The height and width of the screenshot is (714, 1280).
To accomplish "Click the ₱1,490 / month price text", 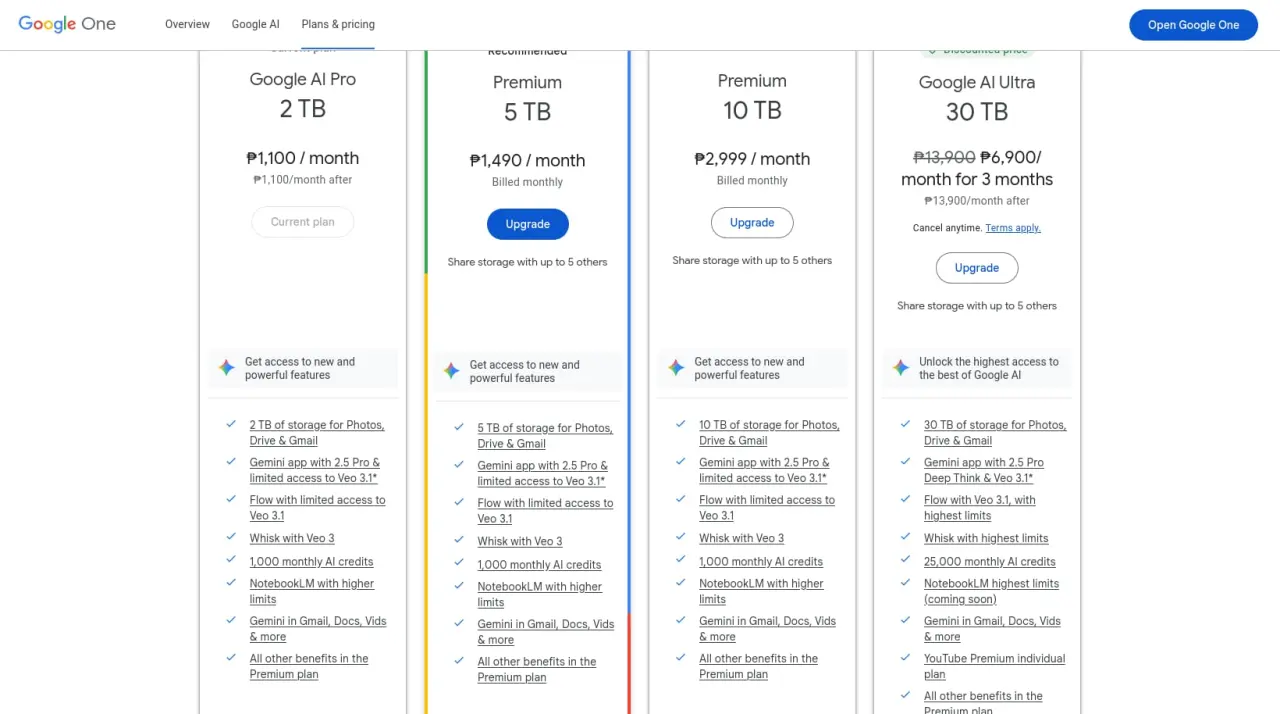I will point(527,160).
